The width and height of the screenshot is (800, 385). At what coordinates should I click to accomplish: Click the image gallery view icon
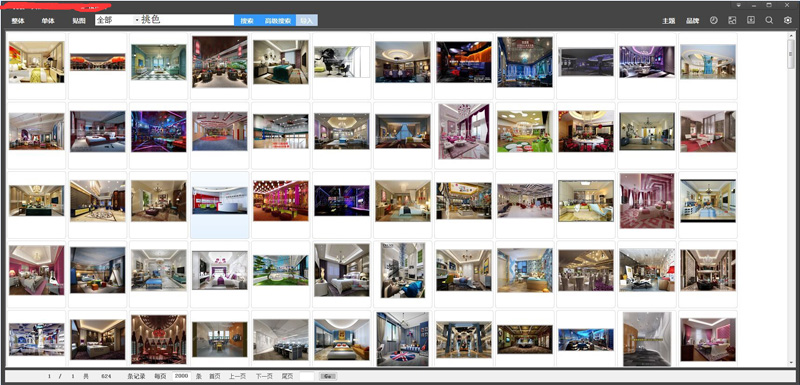point(732,20)
